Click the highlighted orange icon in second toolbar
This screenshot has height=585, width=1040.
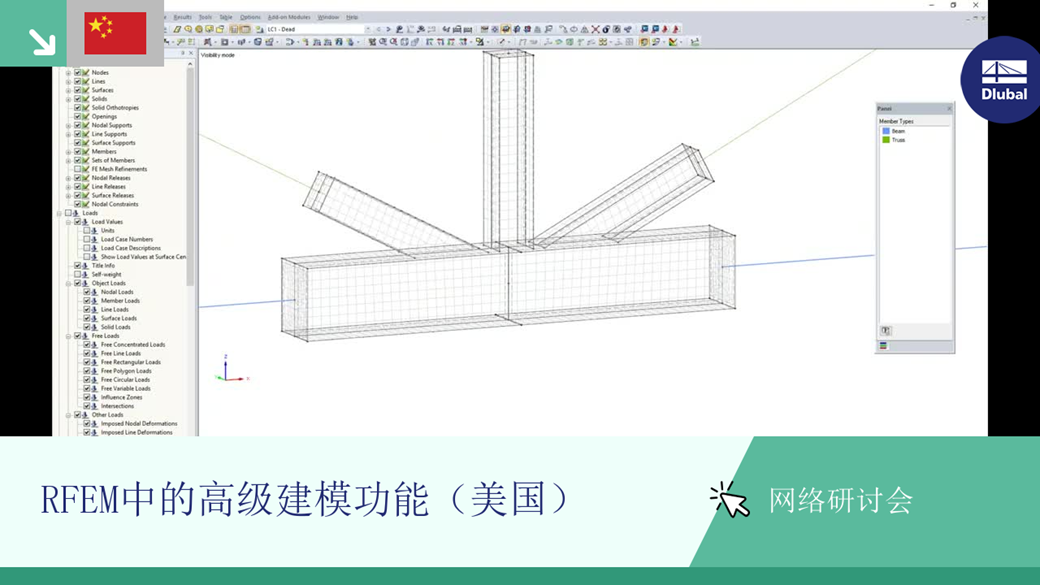(x=644, y=42)
